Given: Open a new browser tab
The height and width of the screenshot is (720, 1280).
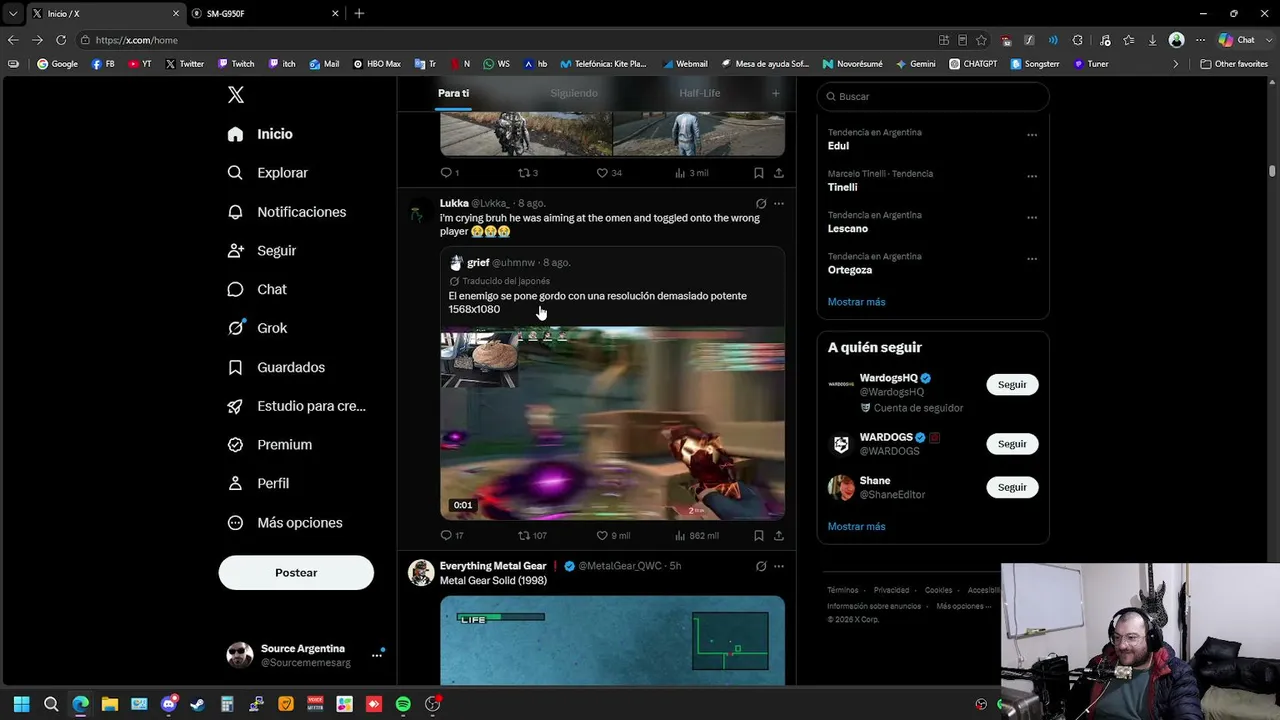Looking at the screenshot, I should point(359,14).
